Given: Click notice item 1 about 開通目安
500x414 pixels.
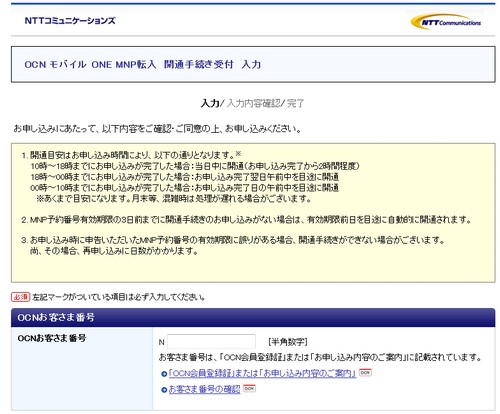Looking at the screenshot, I should tap(131, 155).
